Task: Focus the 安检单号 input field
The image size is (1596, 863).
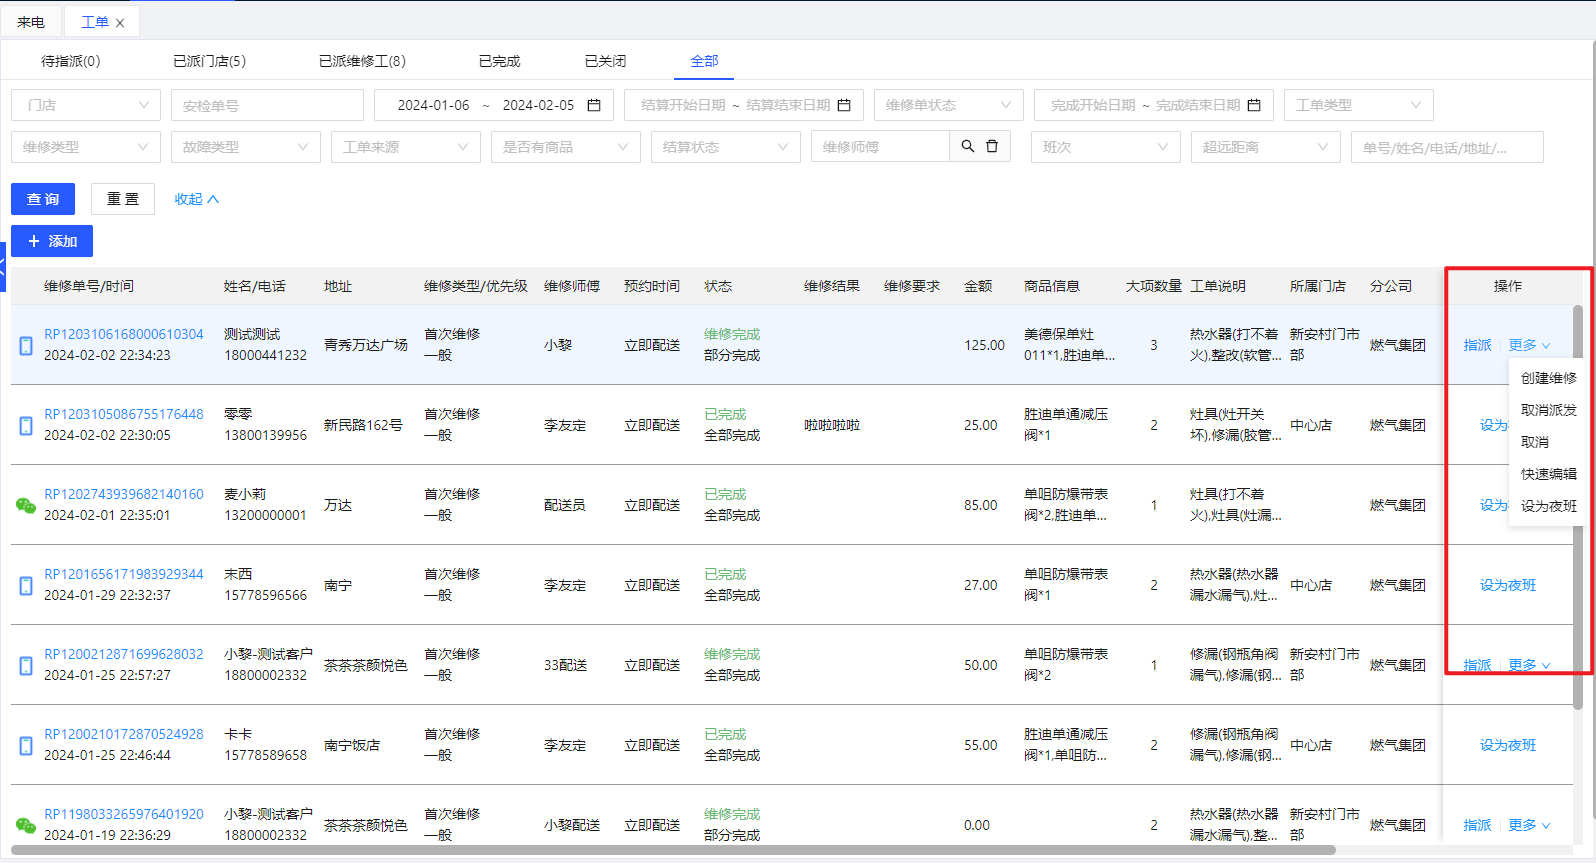Action: click(267, 105)
